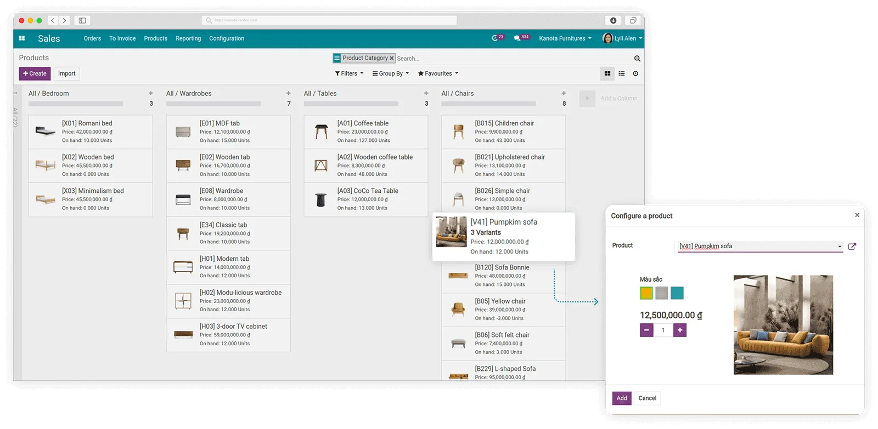The image size is (878, 429).
Task: Open the Minimalism bed product card
Action: [x=90, y=199]
